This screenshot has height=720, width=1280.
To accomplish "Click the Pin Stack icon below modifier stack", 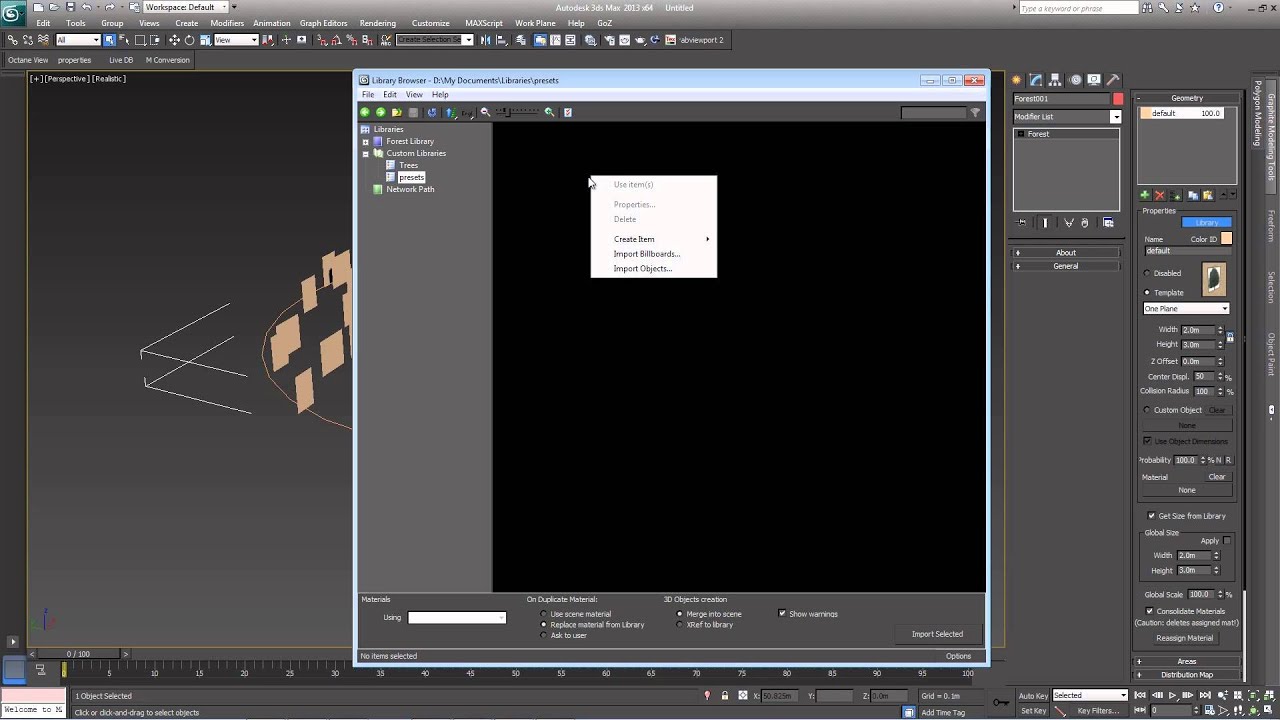I will click(1021, 223).
